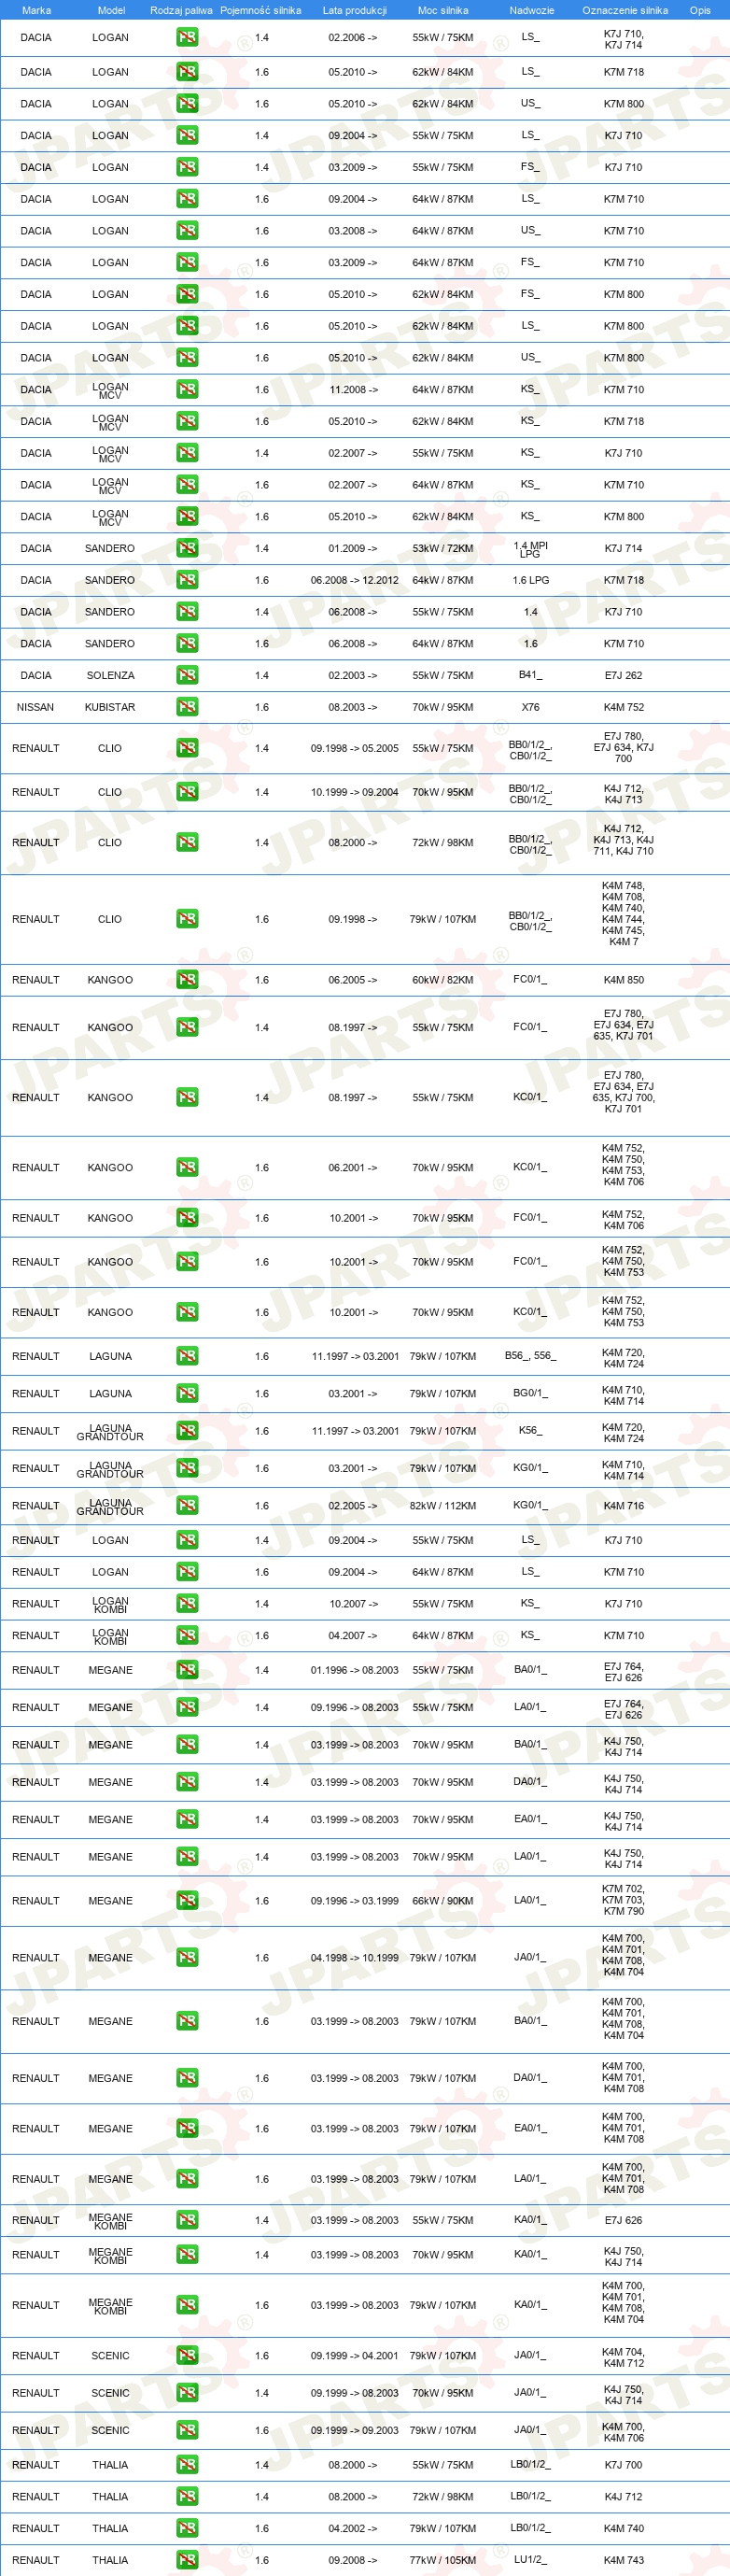Select the 77kW / 105KM power cell

(x=443, y=2560)
